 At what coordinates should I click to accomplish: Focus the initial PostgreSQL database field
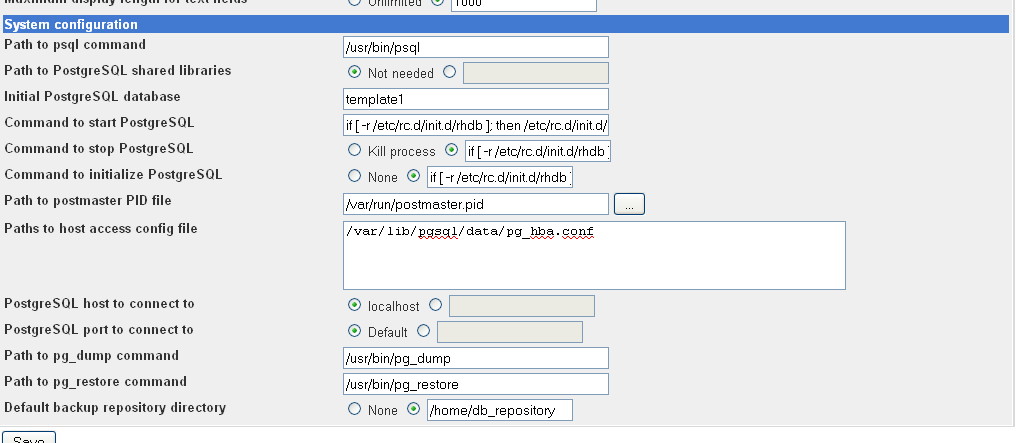click(475, 99)
